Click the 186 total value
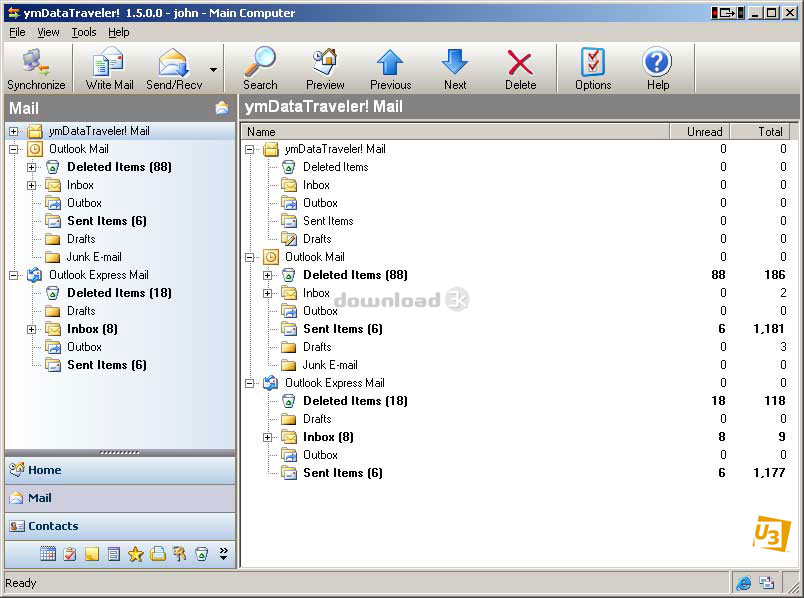Image resolution: width=804 pixels, height=598 pixels. coord(774,275)
